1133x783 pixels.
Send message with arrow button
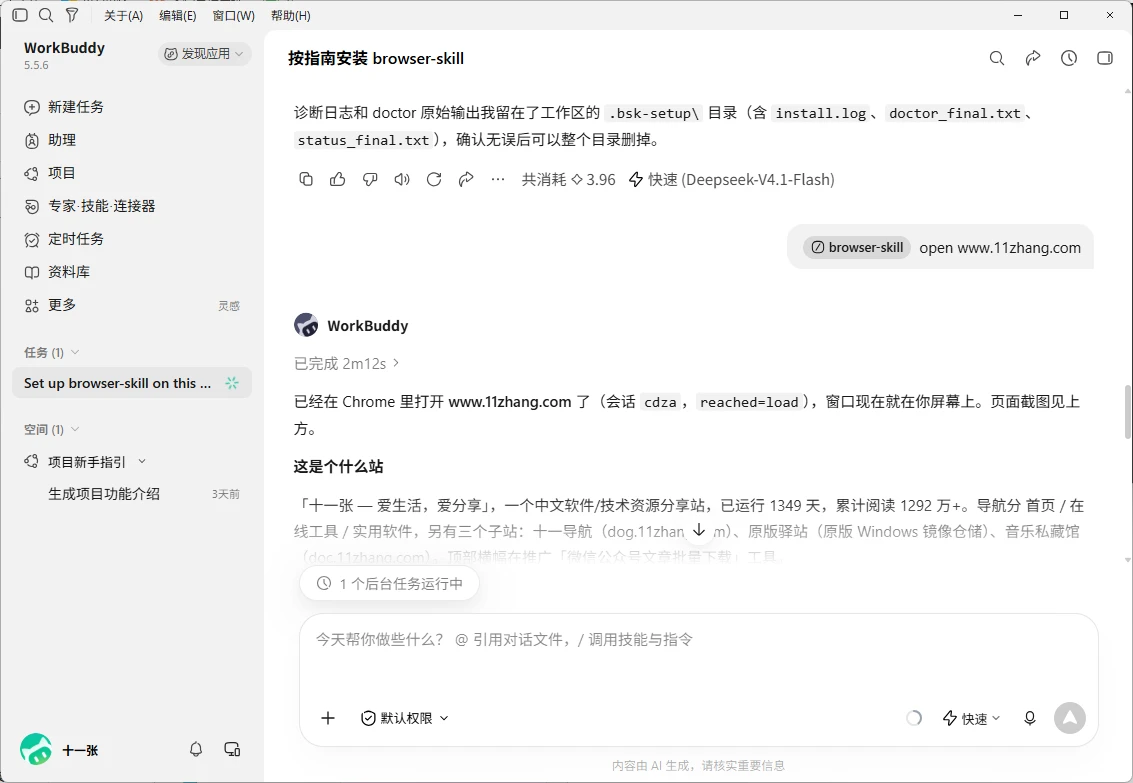point(1069,718)
